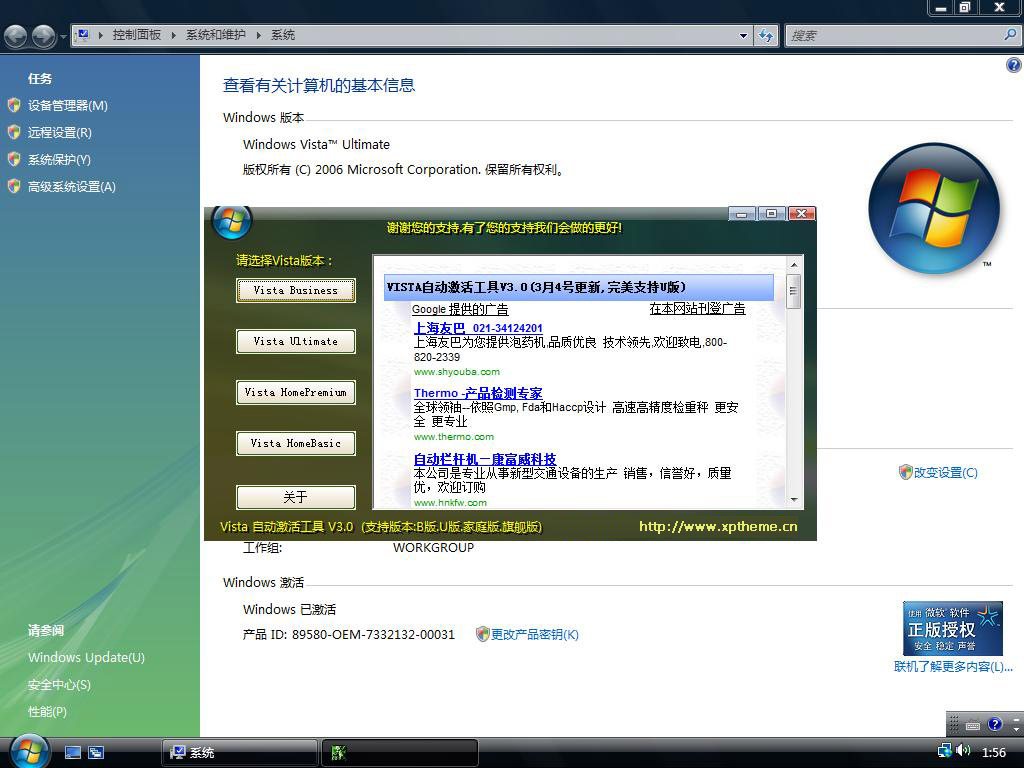Image resolution: width=1024 pixels, height=768 pixels.
Task: Click the Vista Ultimate activation button
Action: point(295,341)
